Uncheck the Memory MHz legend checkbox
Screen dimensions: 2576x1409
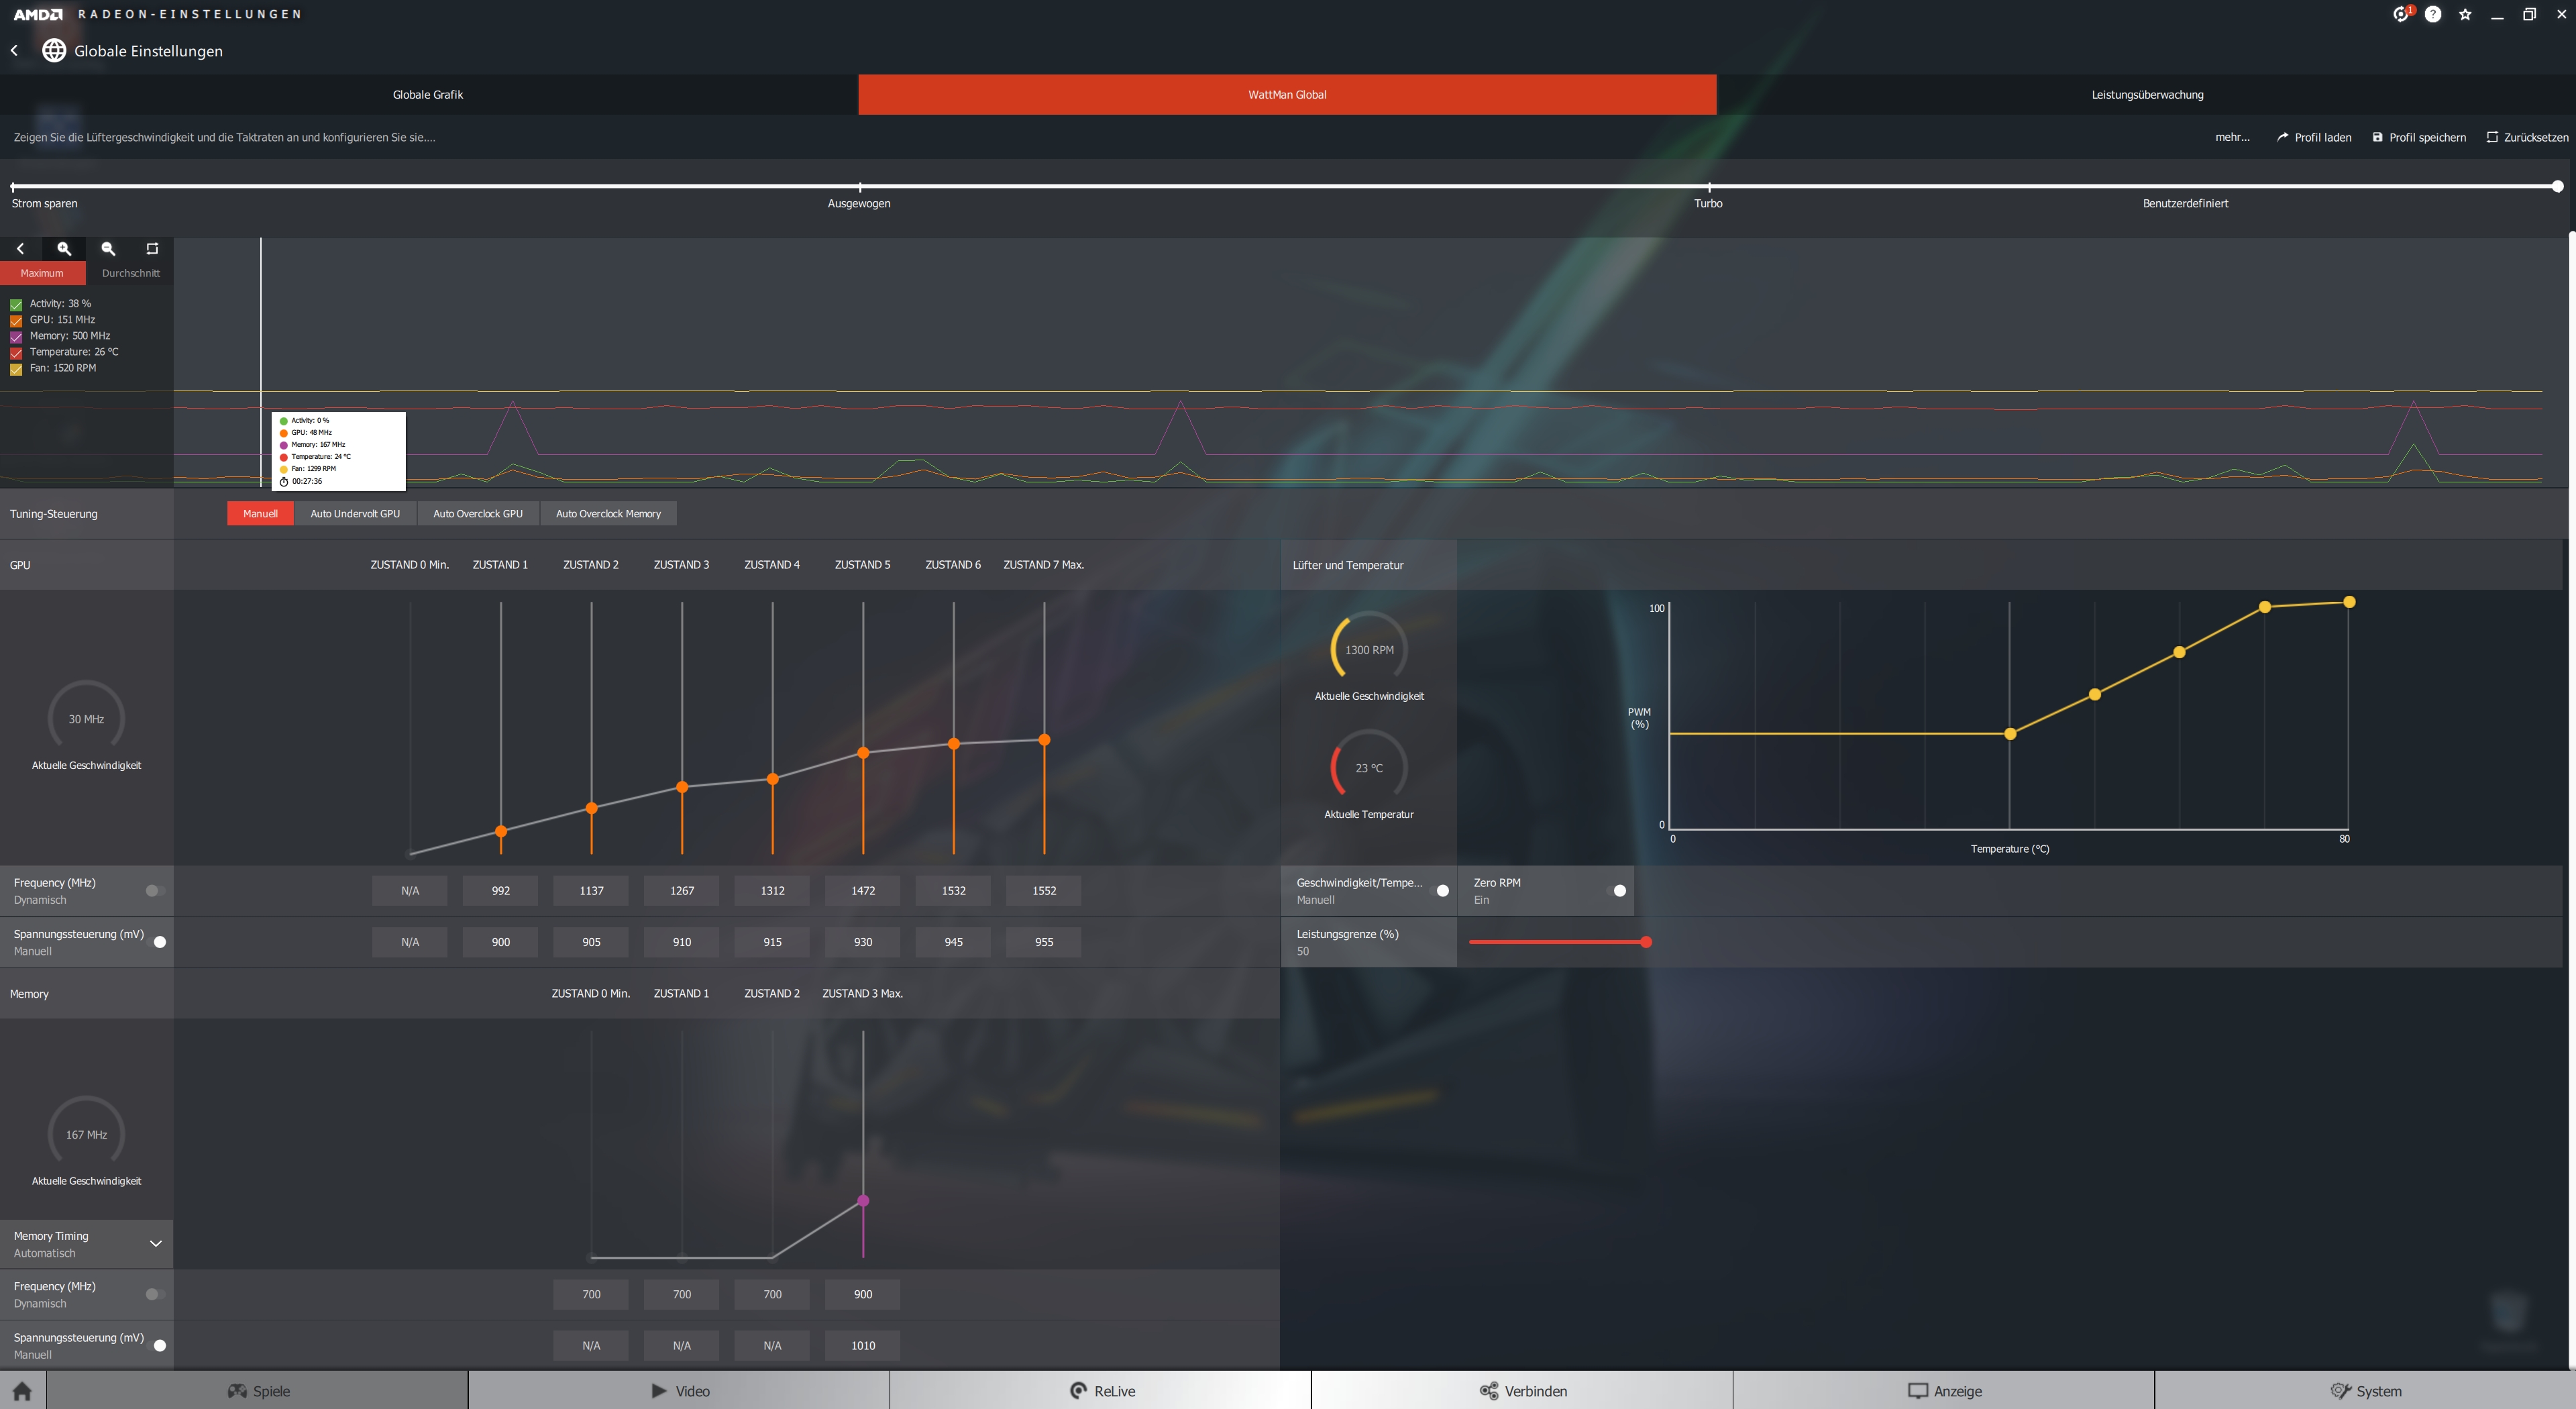point(16,336)
